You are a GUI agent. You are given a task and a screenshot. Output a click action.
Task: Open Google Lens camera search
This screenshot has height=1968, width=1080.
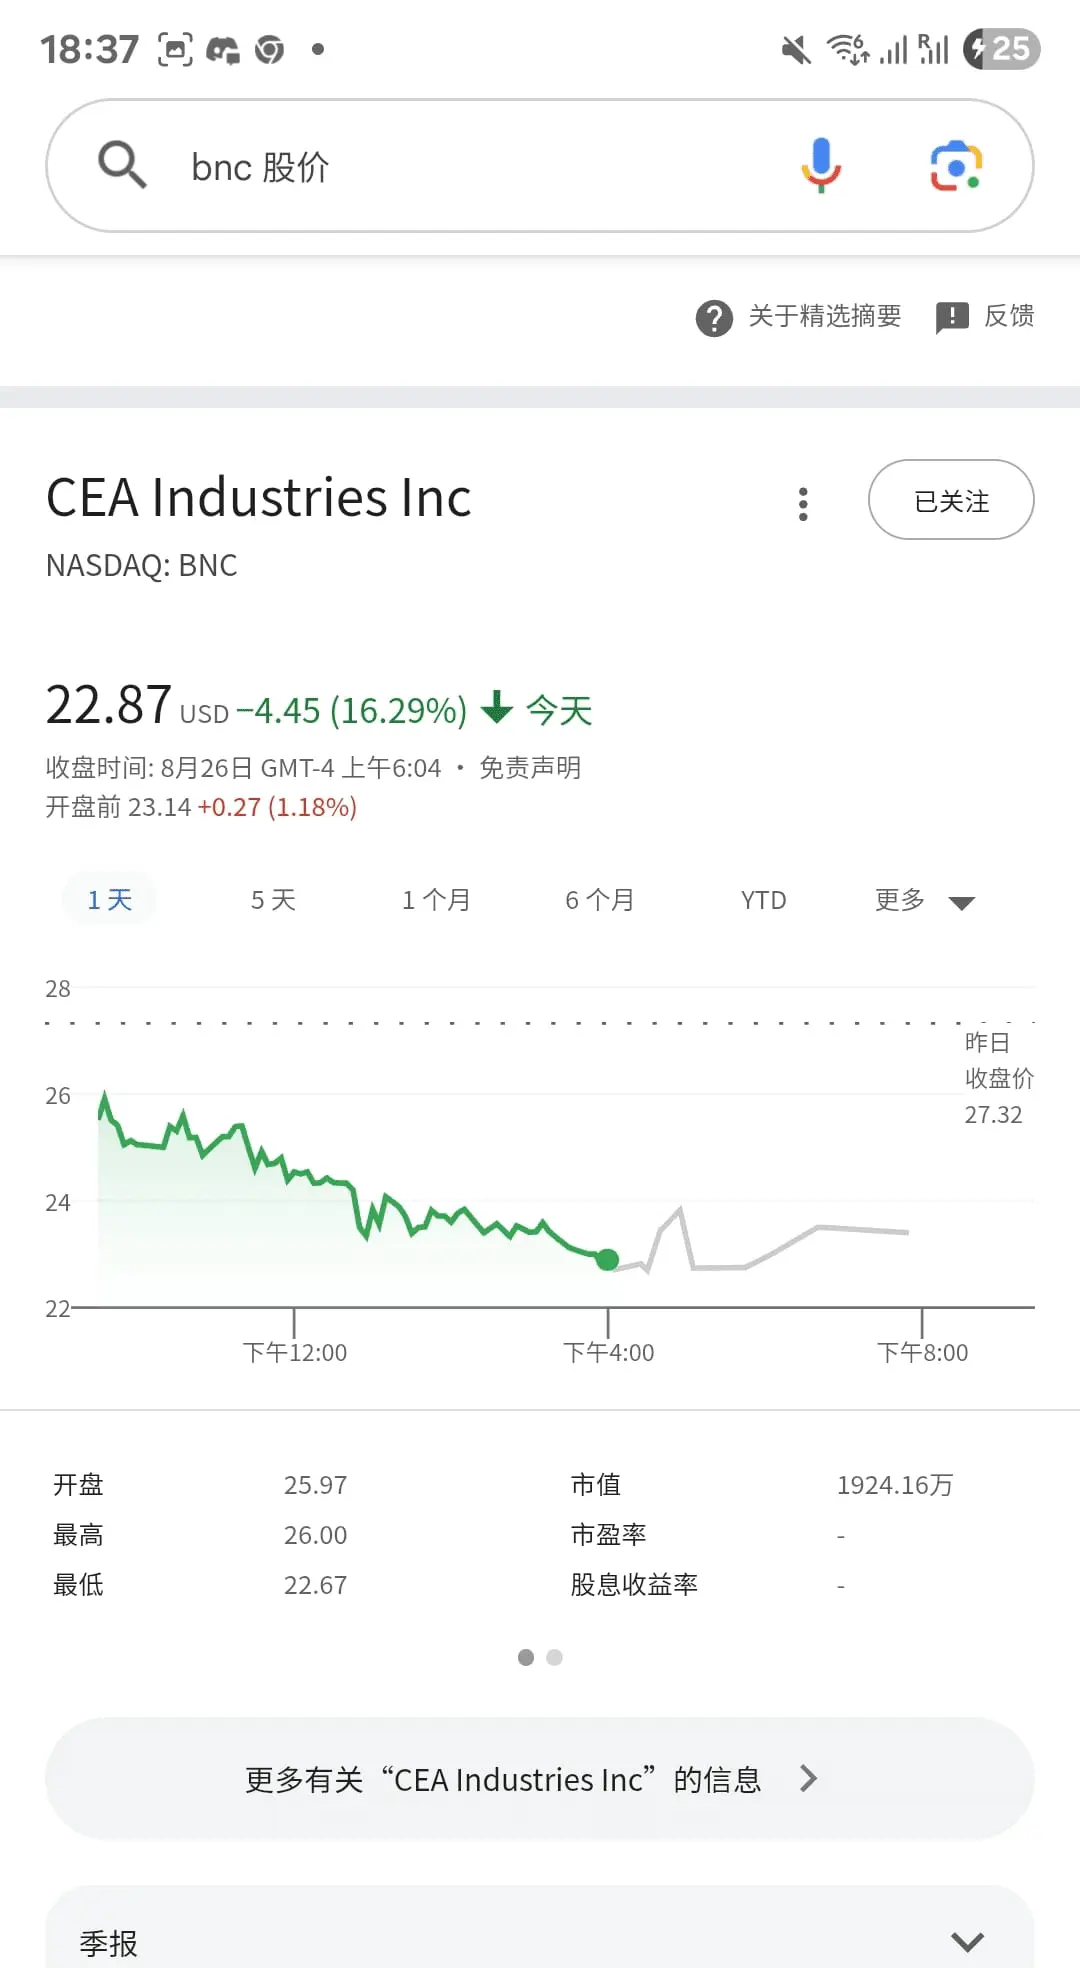(x=956, y=165)
